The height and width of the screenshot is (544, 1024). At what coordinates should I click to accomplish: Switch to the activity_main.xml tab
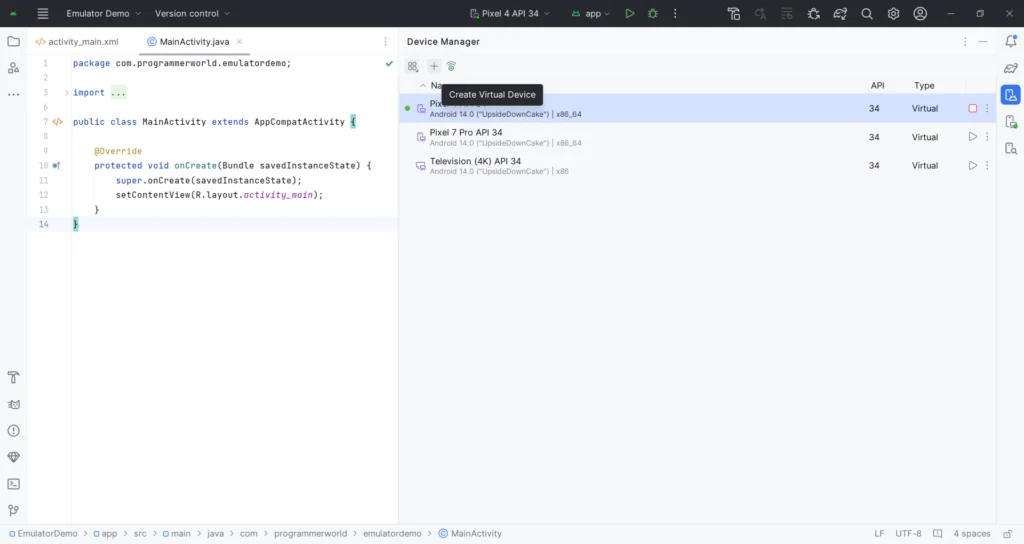[x=77, y=42]
